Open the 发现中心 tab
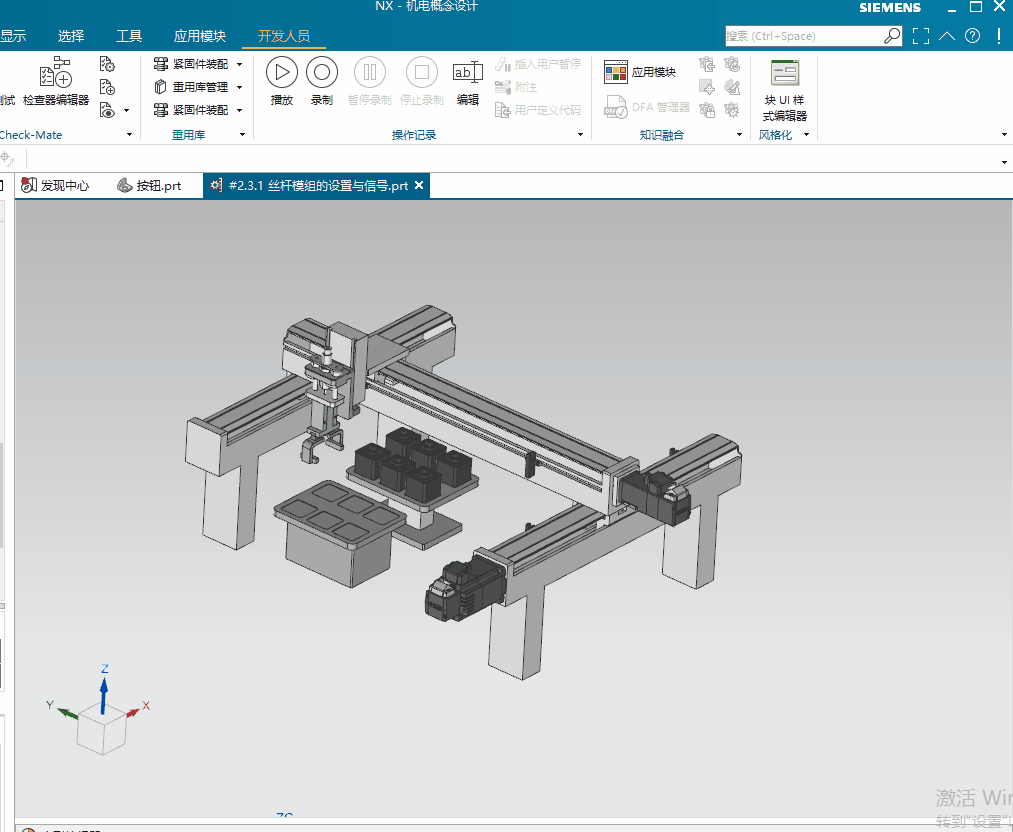 (x=56, y=185)
